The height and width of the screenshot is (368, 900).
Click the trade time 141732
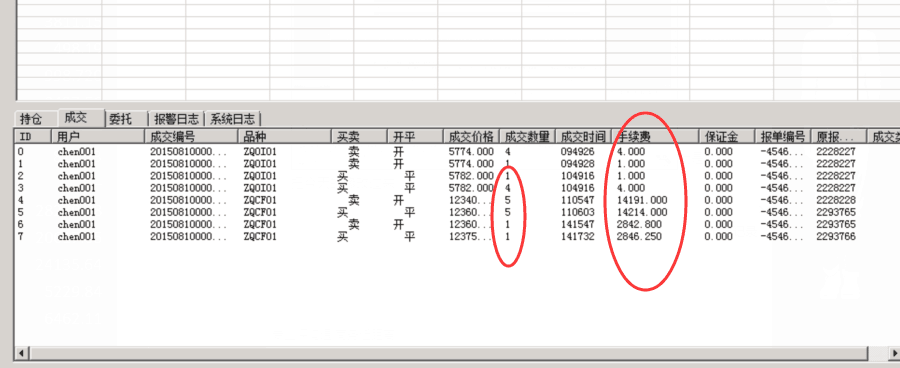tap(577, 237)
